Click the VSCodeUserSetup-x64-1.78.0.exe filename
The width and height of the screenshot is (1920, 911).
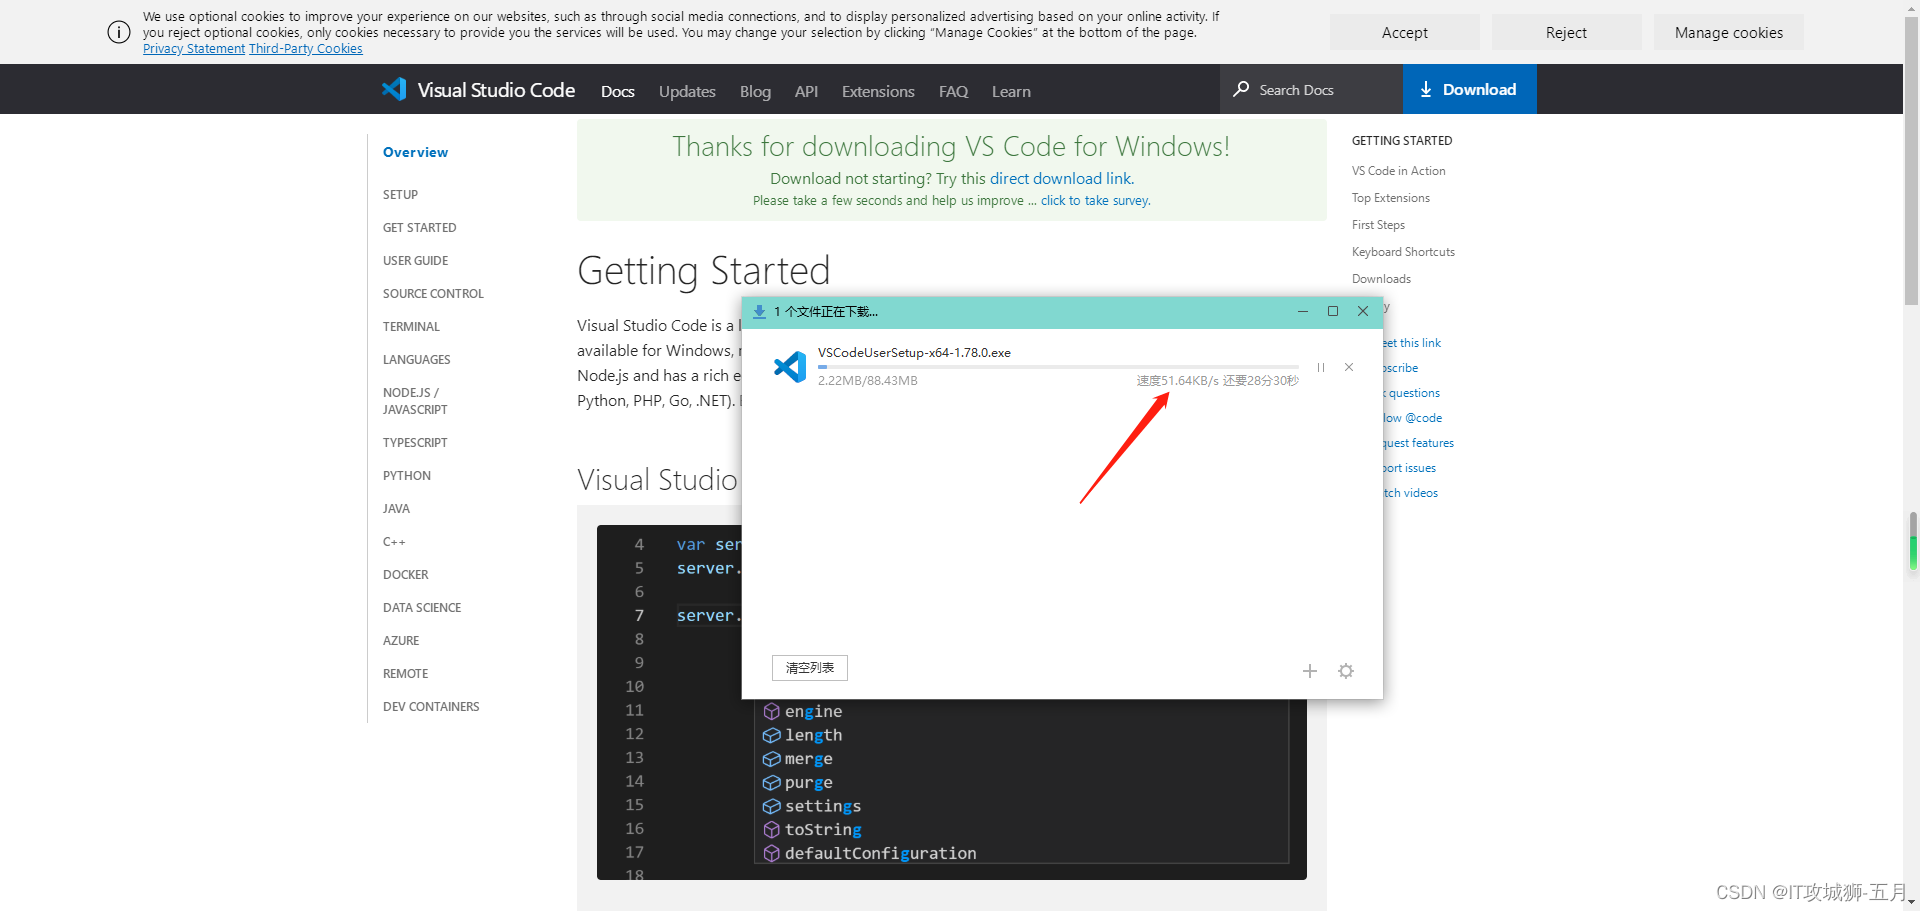coord(914,353)
